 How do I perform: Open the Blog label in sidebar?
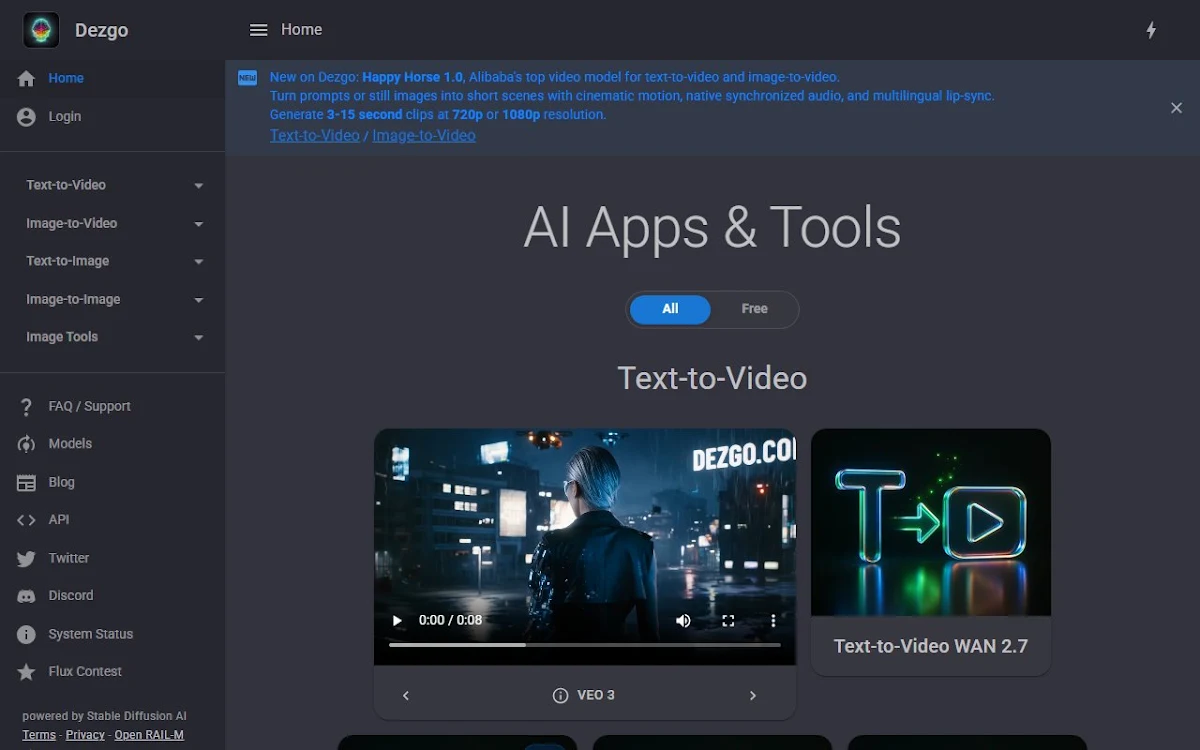[x=61, y=482]
